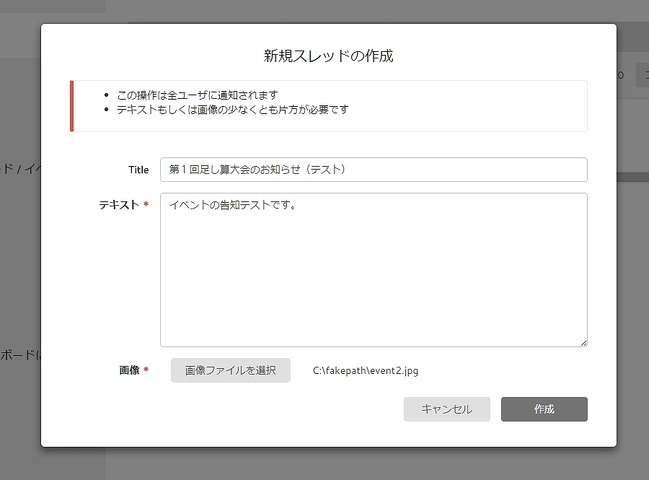
Task: Click the 画像 field label
Action: 129,370
